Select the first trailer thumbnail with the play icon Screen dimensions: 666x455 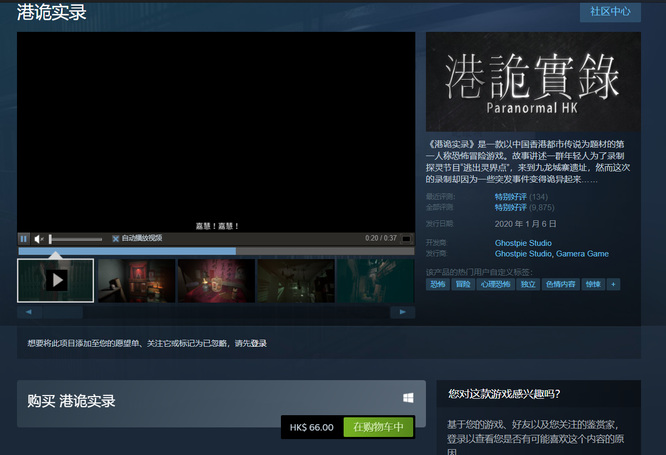coord(56,281)
